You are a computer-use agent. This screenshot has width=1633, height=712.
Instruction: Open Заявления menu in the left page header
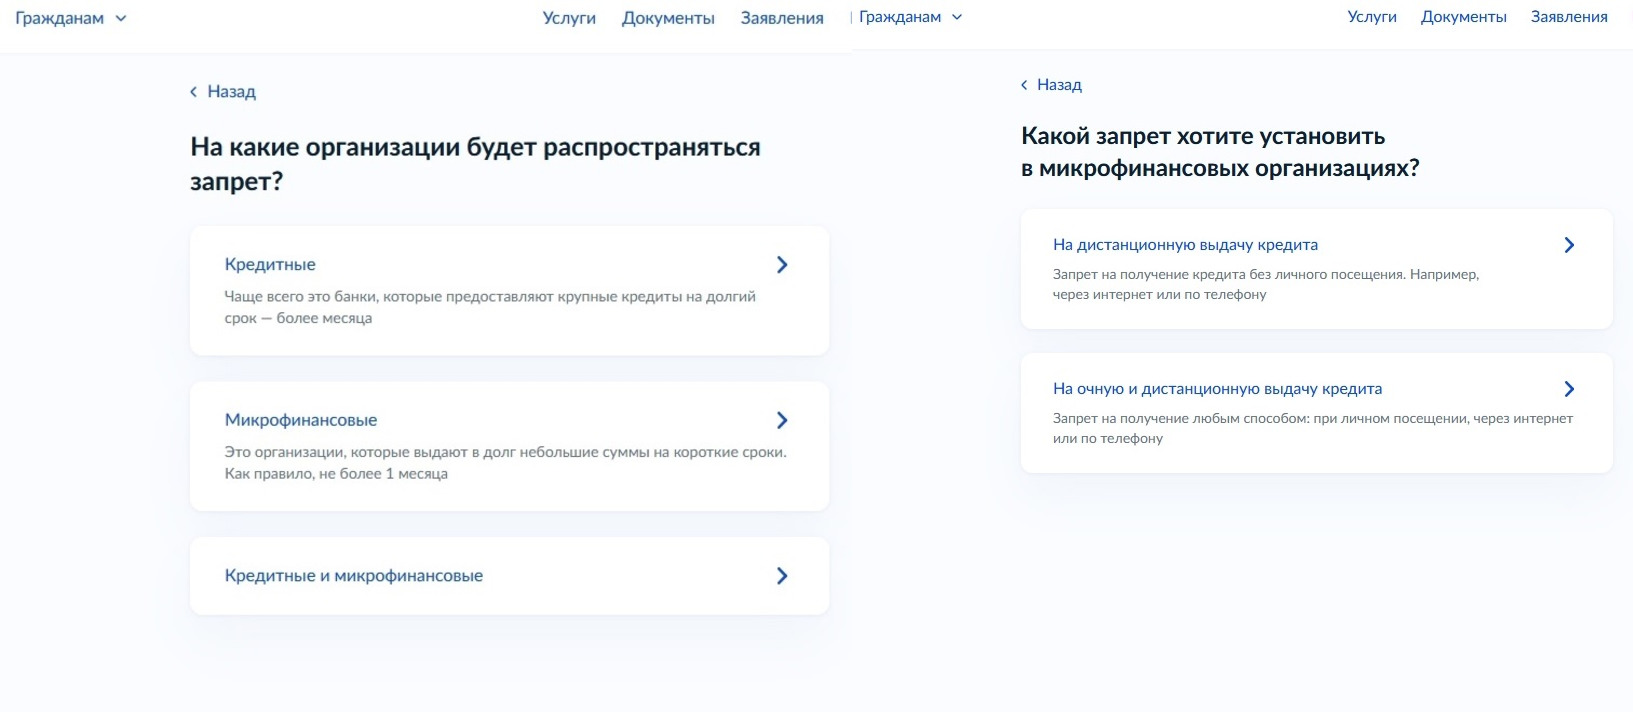click(782, 18)
